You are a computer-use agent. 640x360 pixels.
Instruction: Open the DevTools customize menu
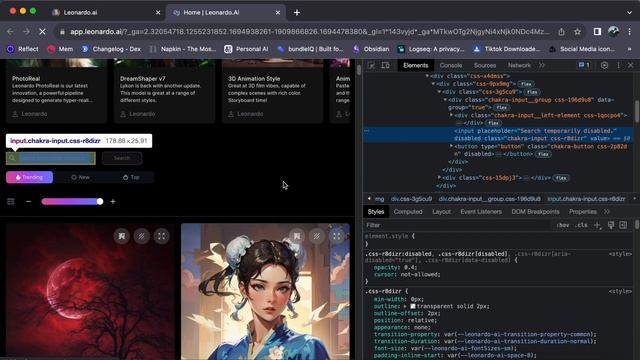[x=618, y=65]
